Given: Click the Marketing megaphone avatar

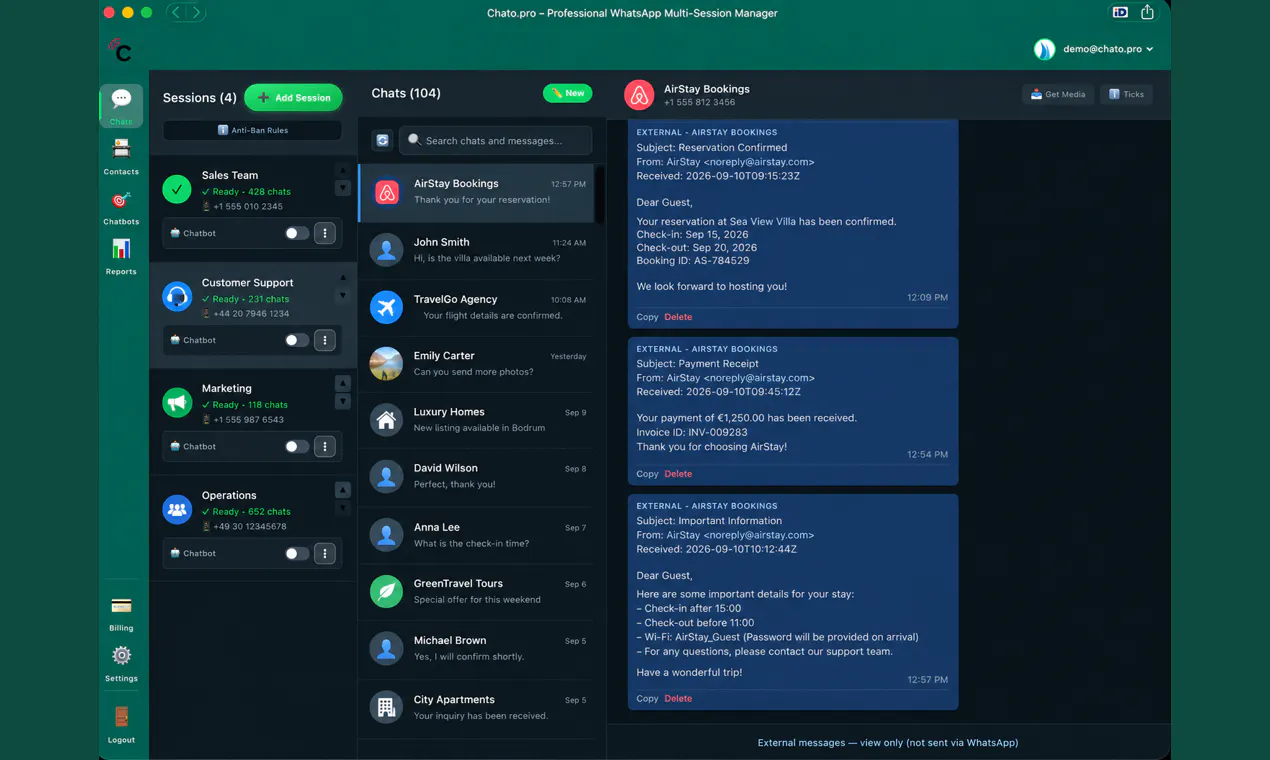Looking at the screenshot, I should coord(177,403).
